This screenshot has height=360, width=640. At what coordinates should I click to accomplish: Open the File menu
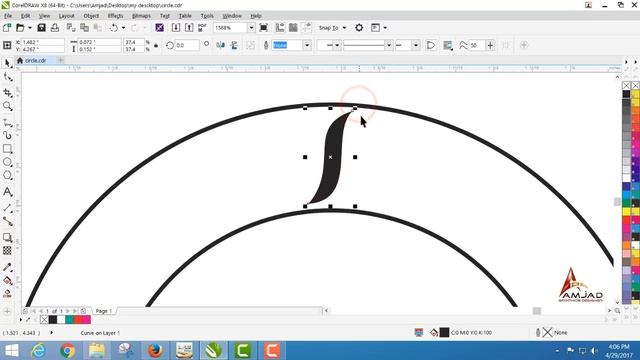(8, 16)
